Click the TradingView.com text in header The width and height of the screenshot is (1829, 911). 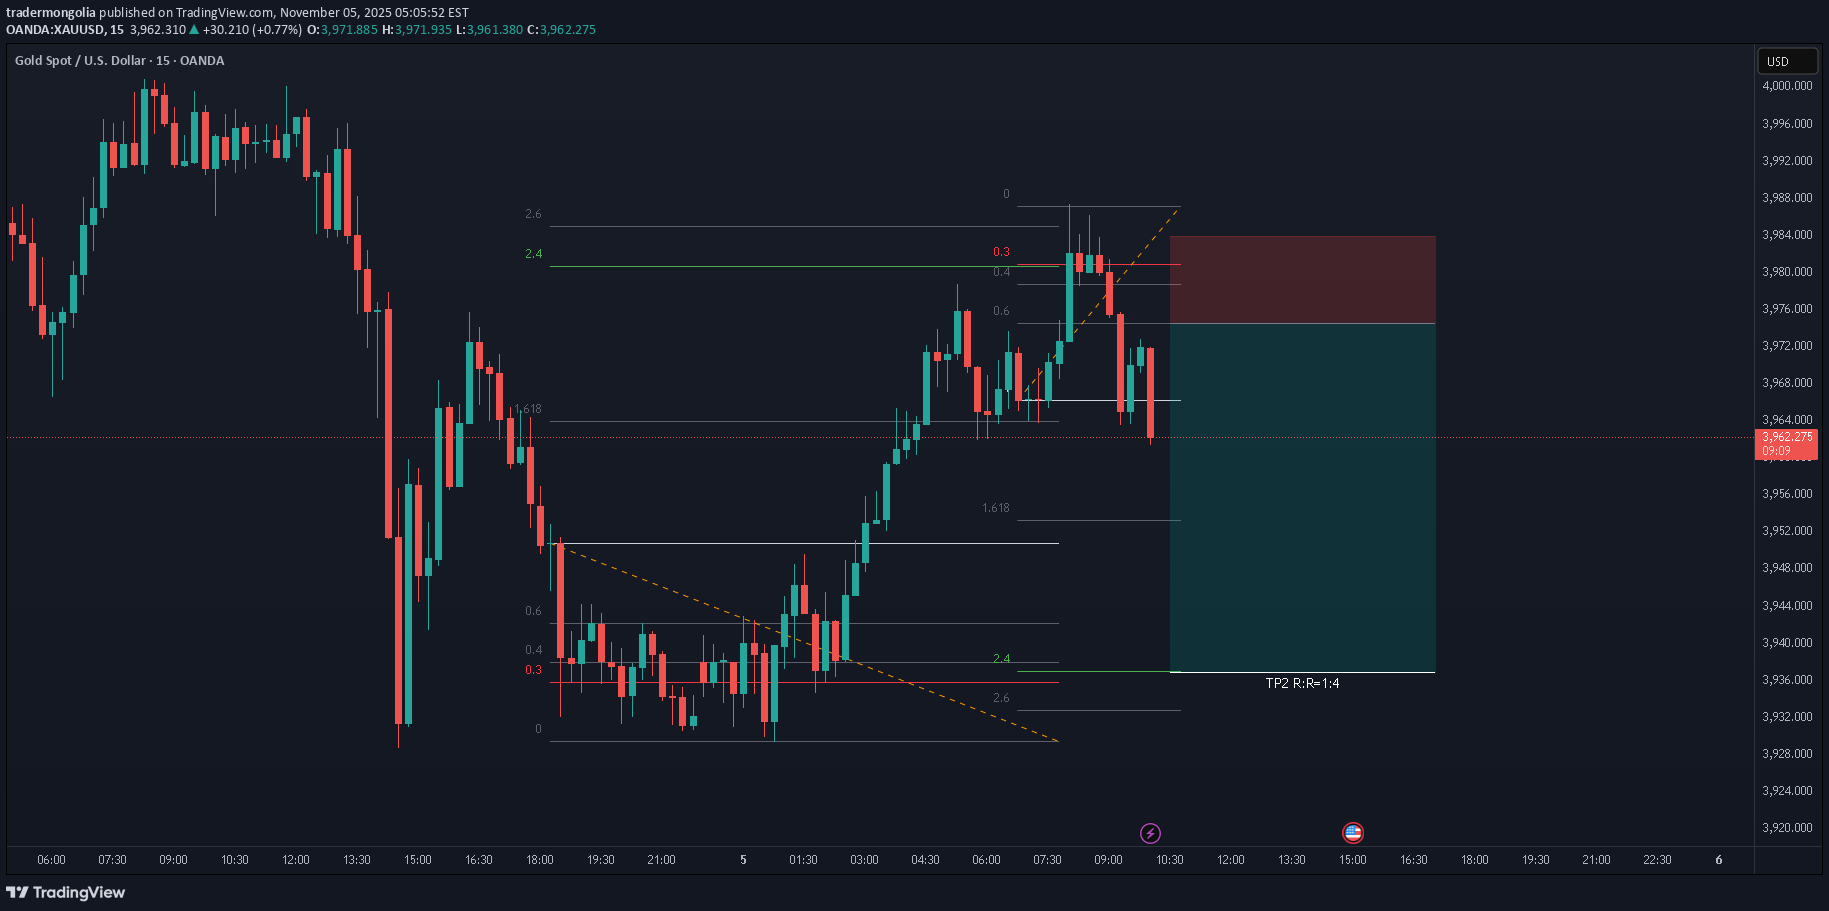pyautogui.click(x=230, y=13)
